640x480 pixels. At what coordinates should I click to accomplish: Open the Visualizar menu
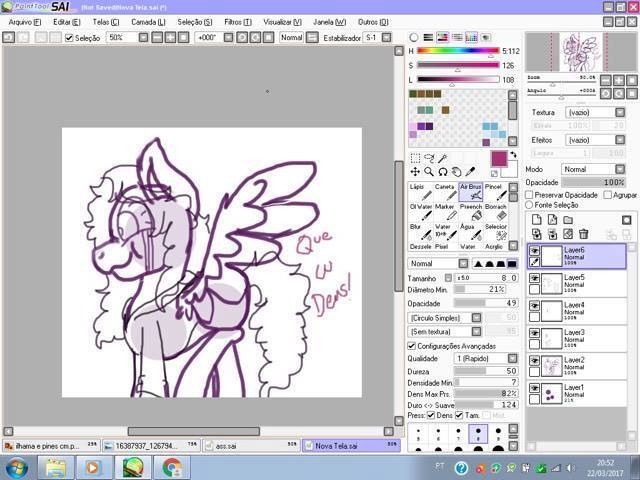click(282, 22)
